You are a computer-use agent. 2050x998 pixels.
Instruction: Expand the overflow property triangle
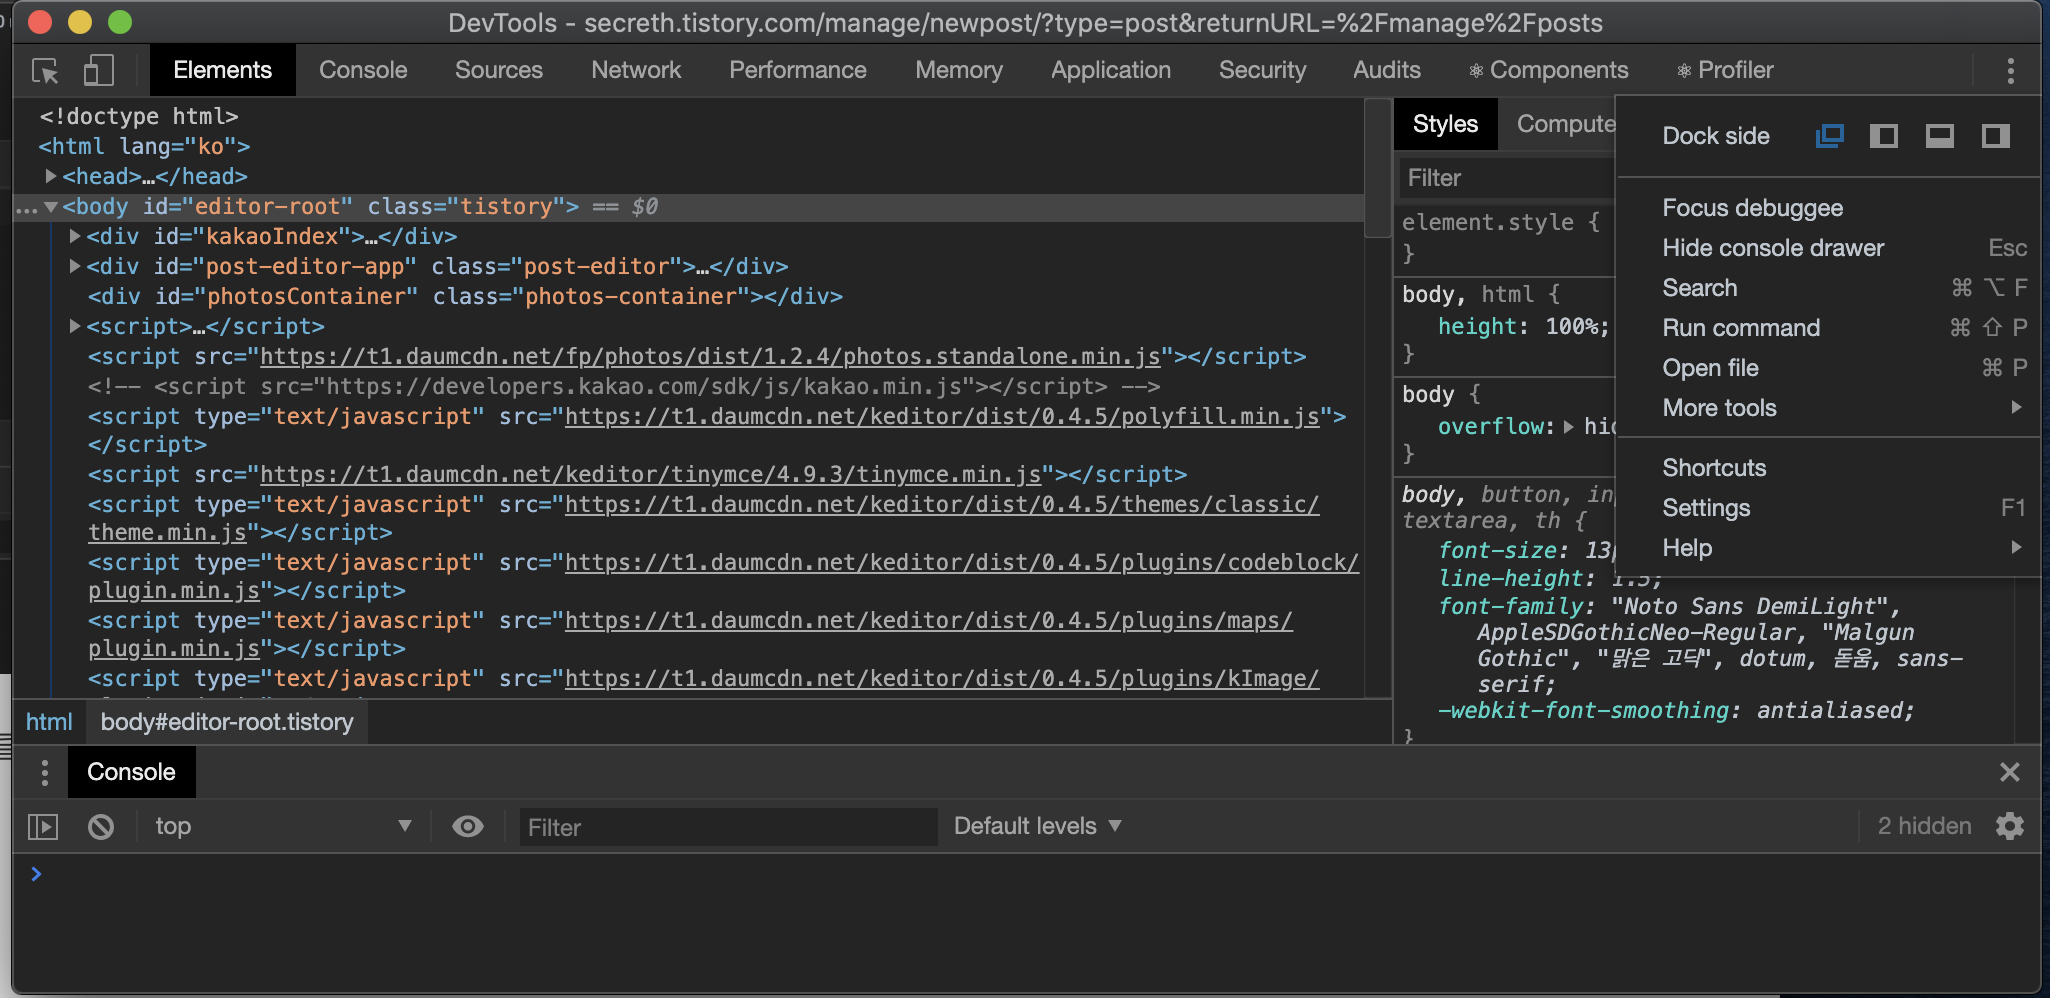(x=1568, y=427)
